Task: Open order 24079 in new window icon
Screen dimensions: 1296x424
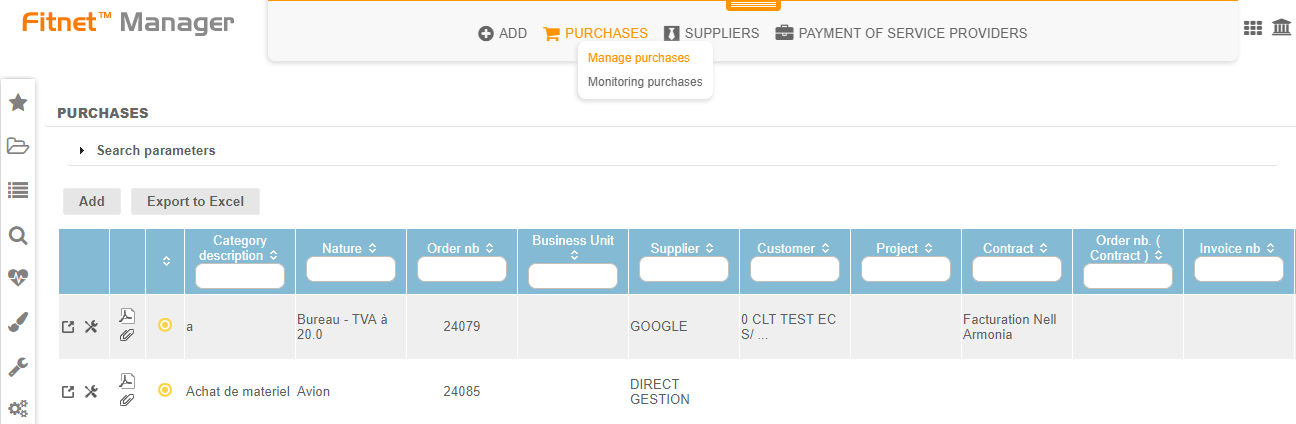Action: (x=68, y=327)
